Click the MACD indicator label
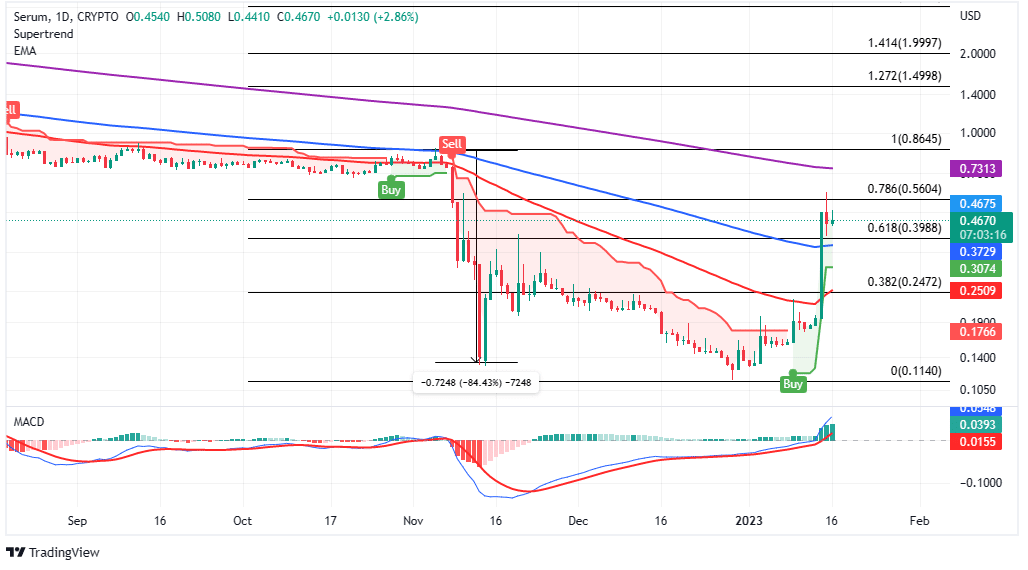Viewport: 1028px width, 570px height. pyautogui.click(x=29, y=422)
